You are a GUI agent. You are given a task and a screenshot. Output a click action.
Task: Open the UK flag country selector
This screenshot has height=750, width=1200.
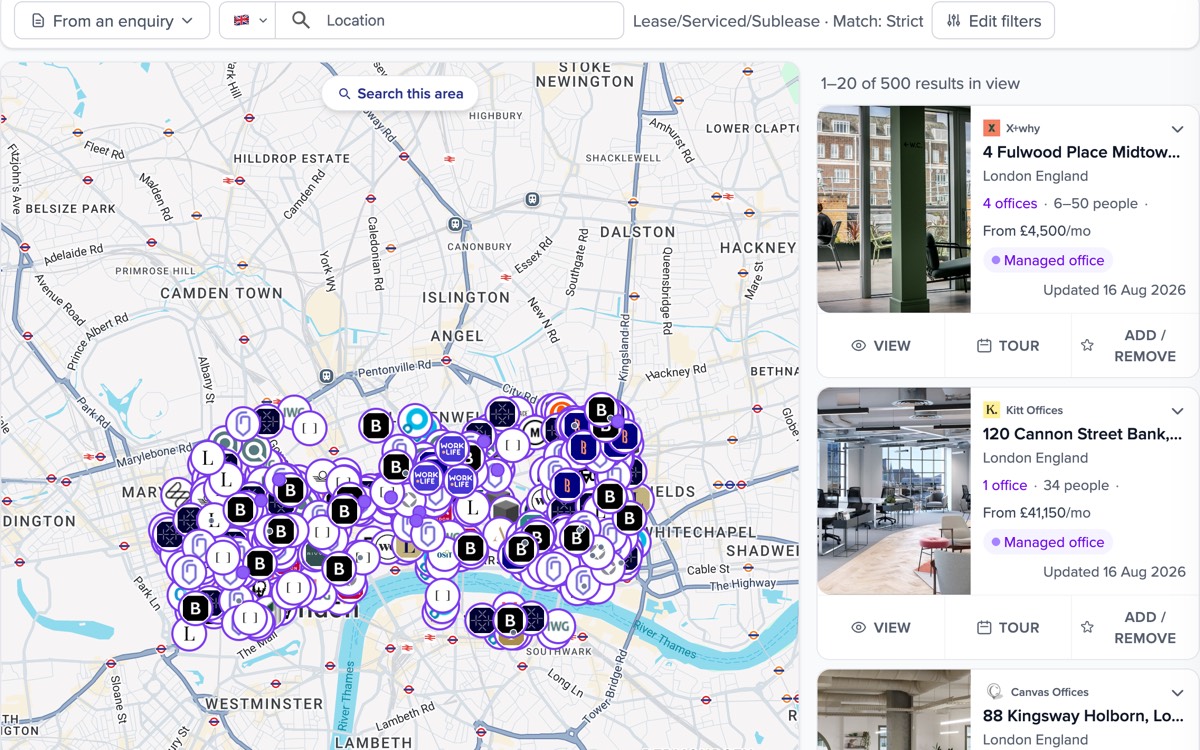[248, 20]
